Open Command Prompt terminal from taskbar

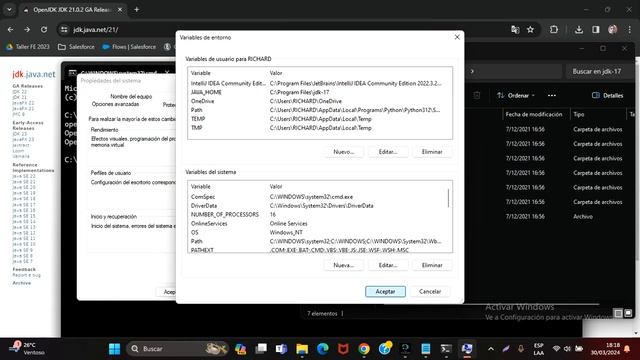click(446, 349)
